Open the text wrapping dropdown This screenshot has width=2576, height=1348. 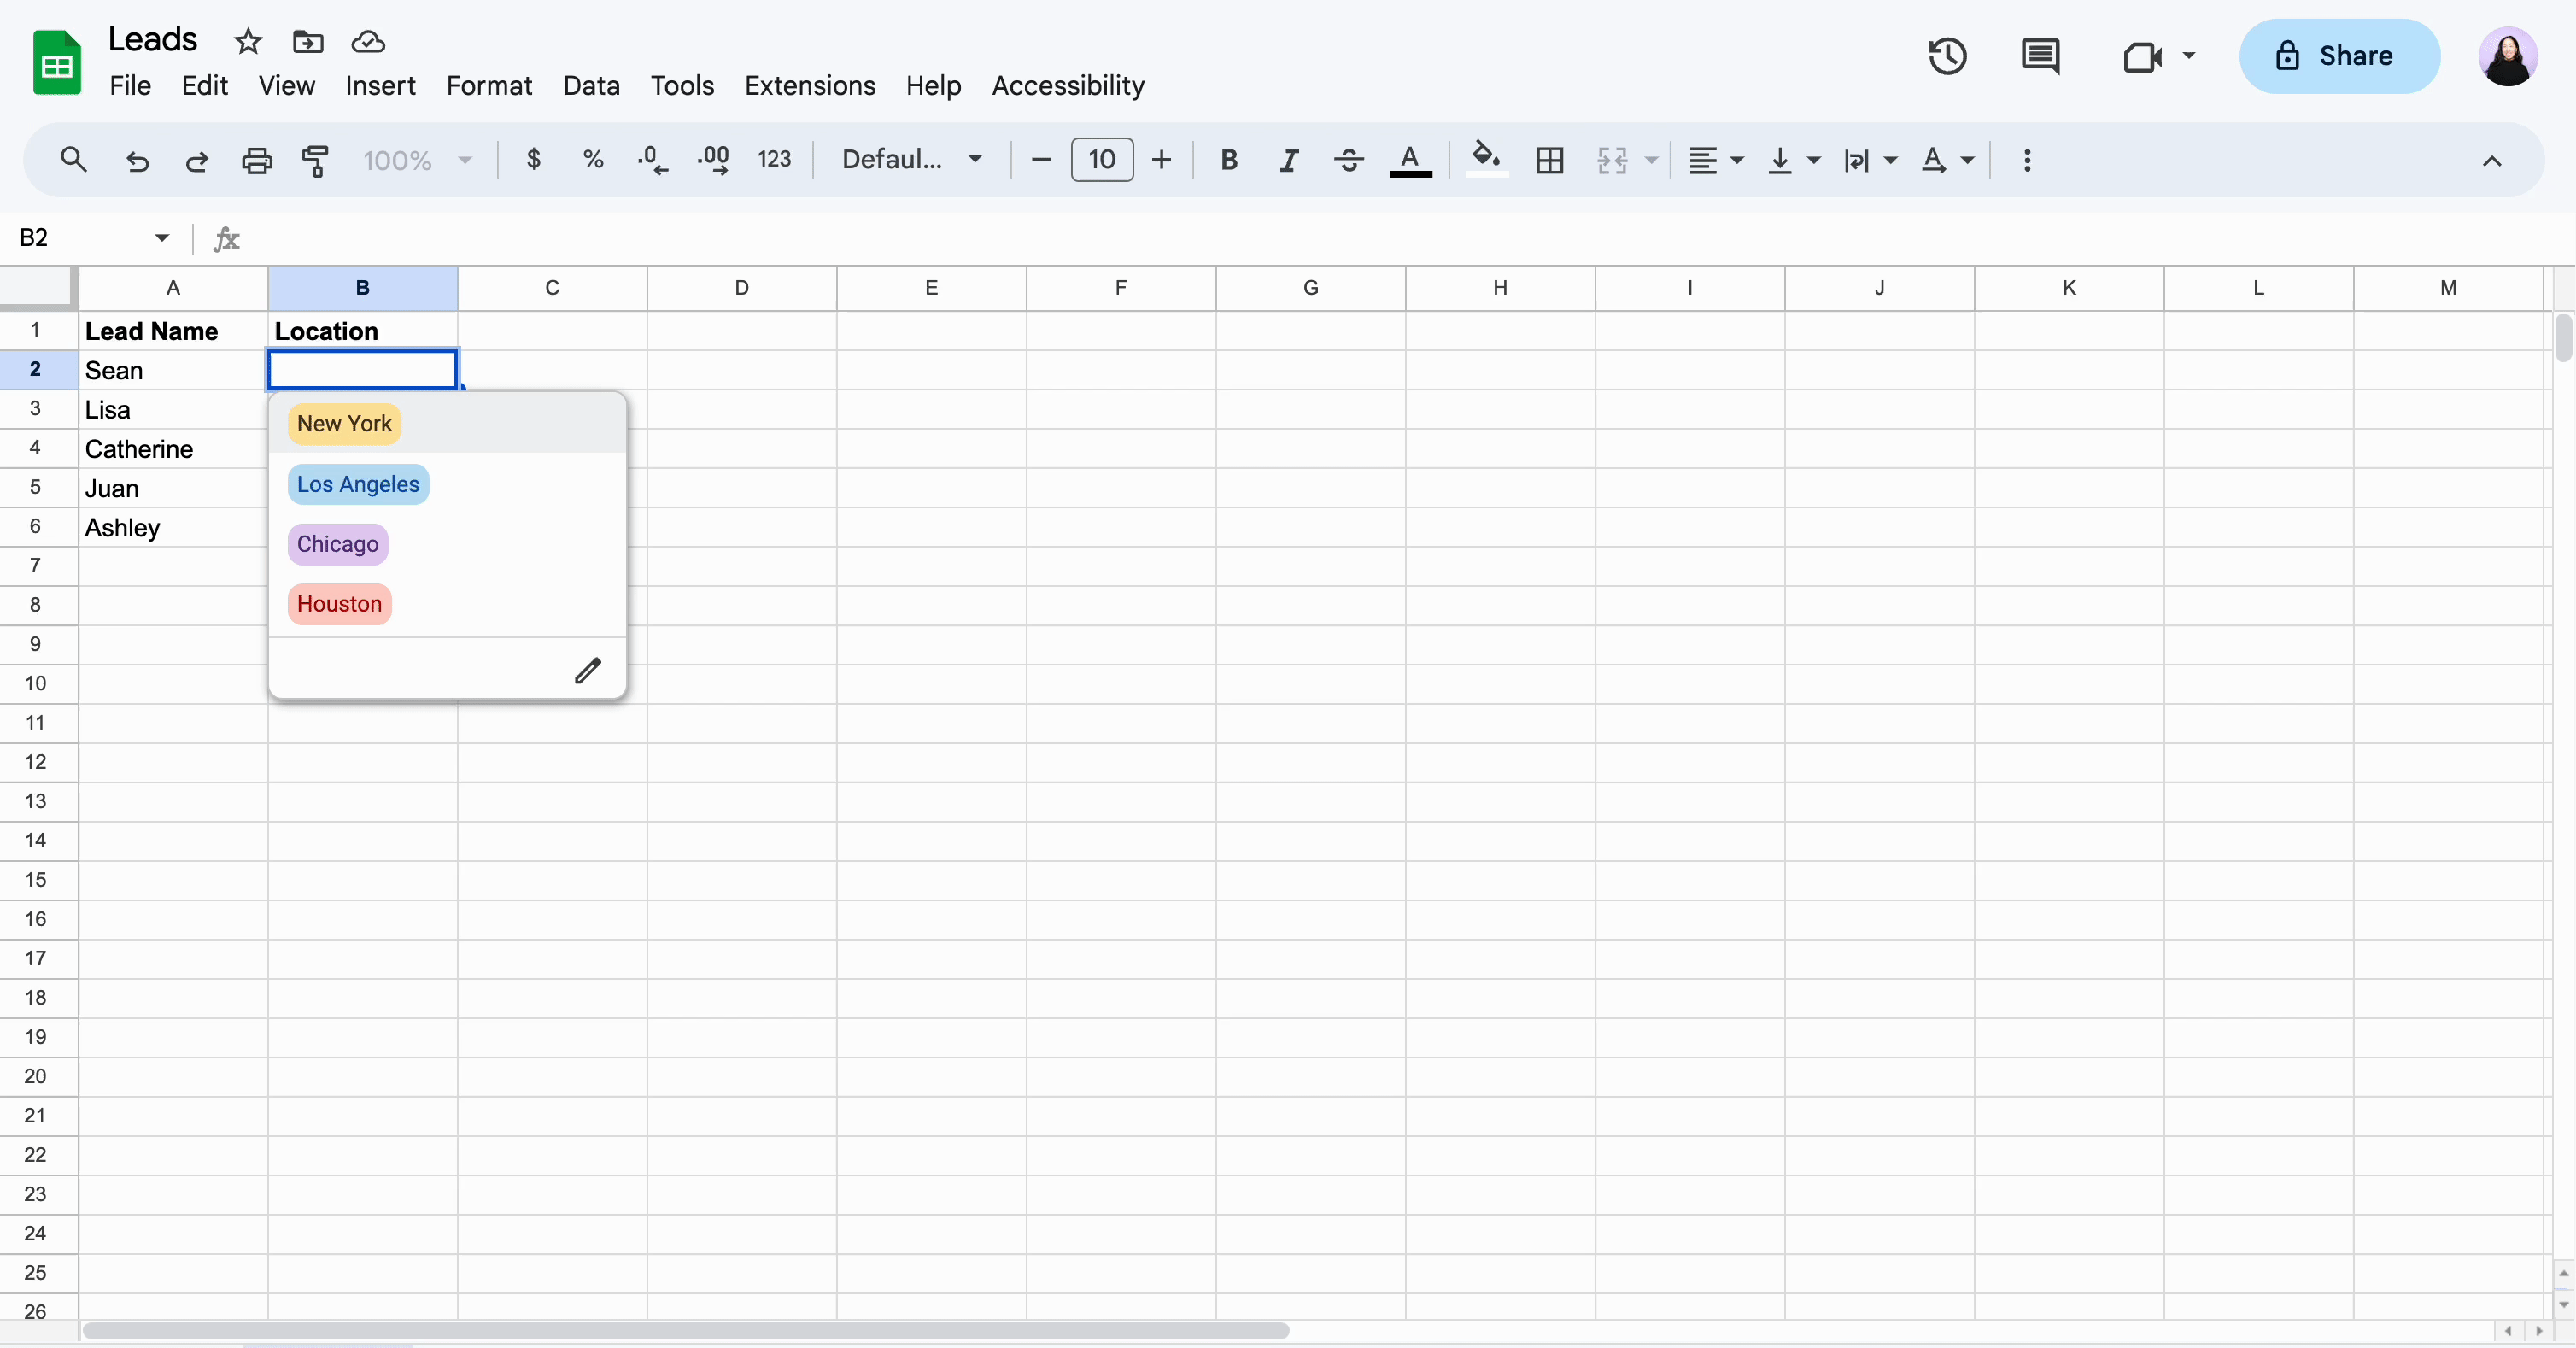[x=1870, y=160]
